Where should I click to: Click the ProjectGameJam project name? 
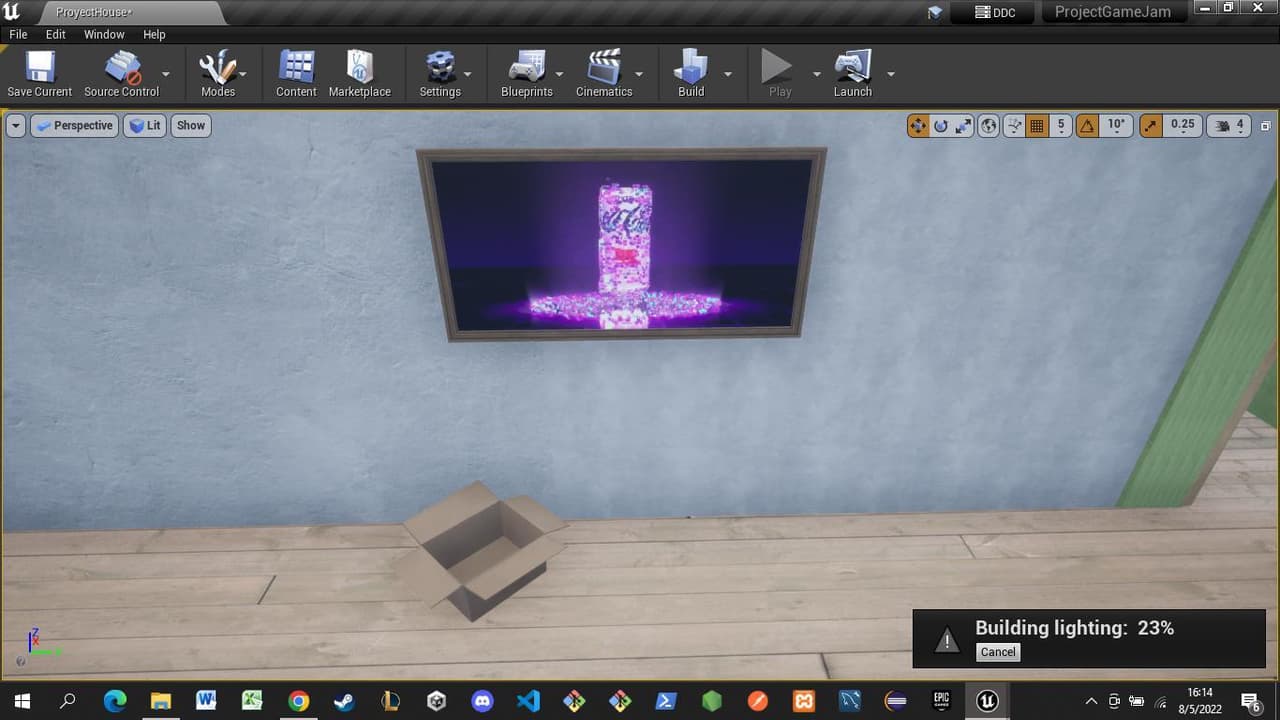tap(1113, 12)
